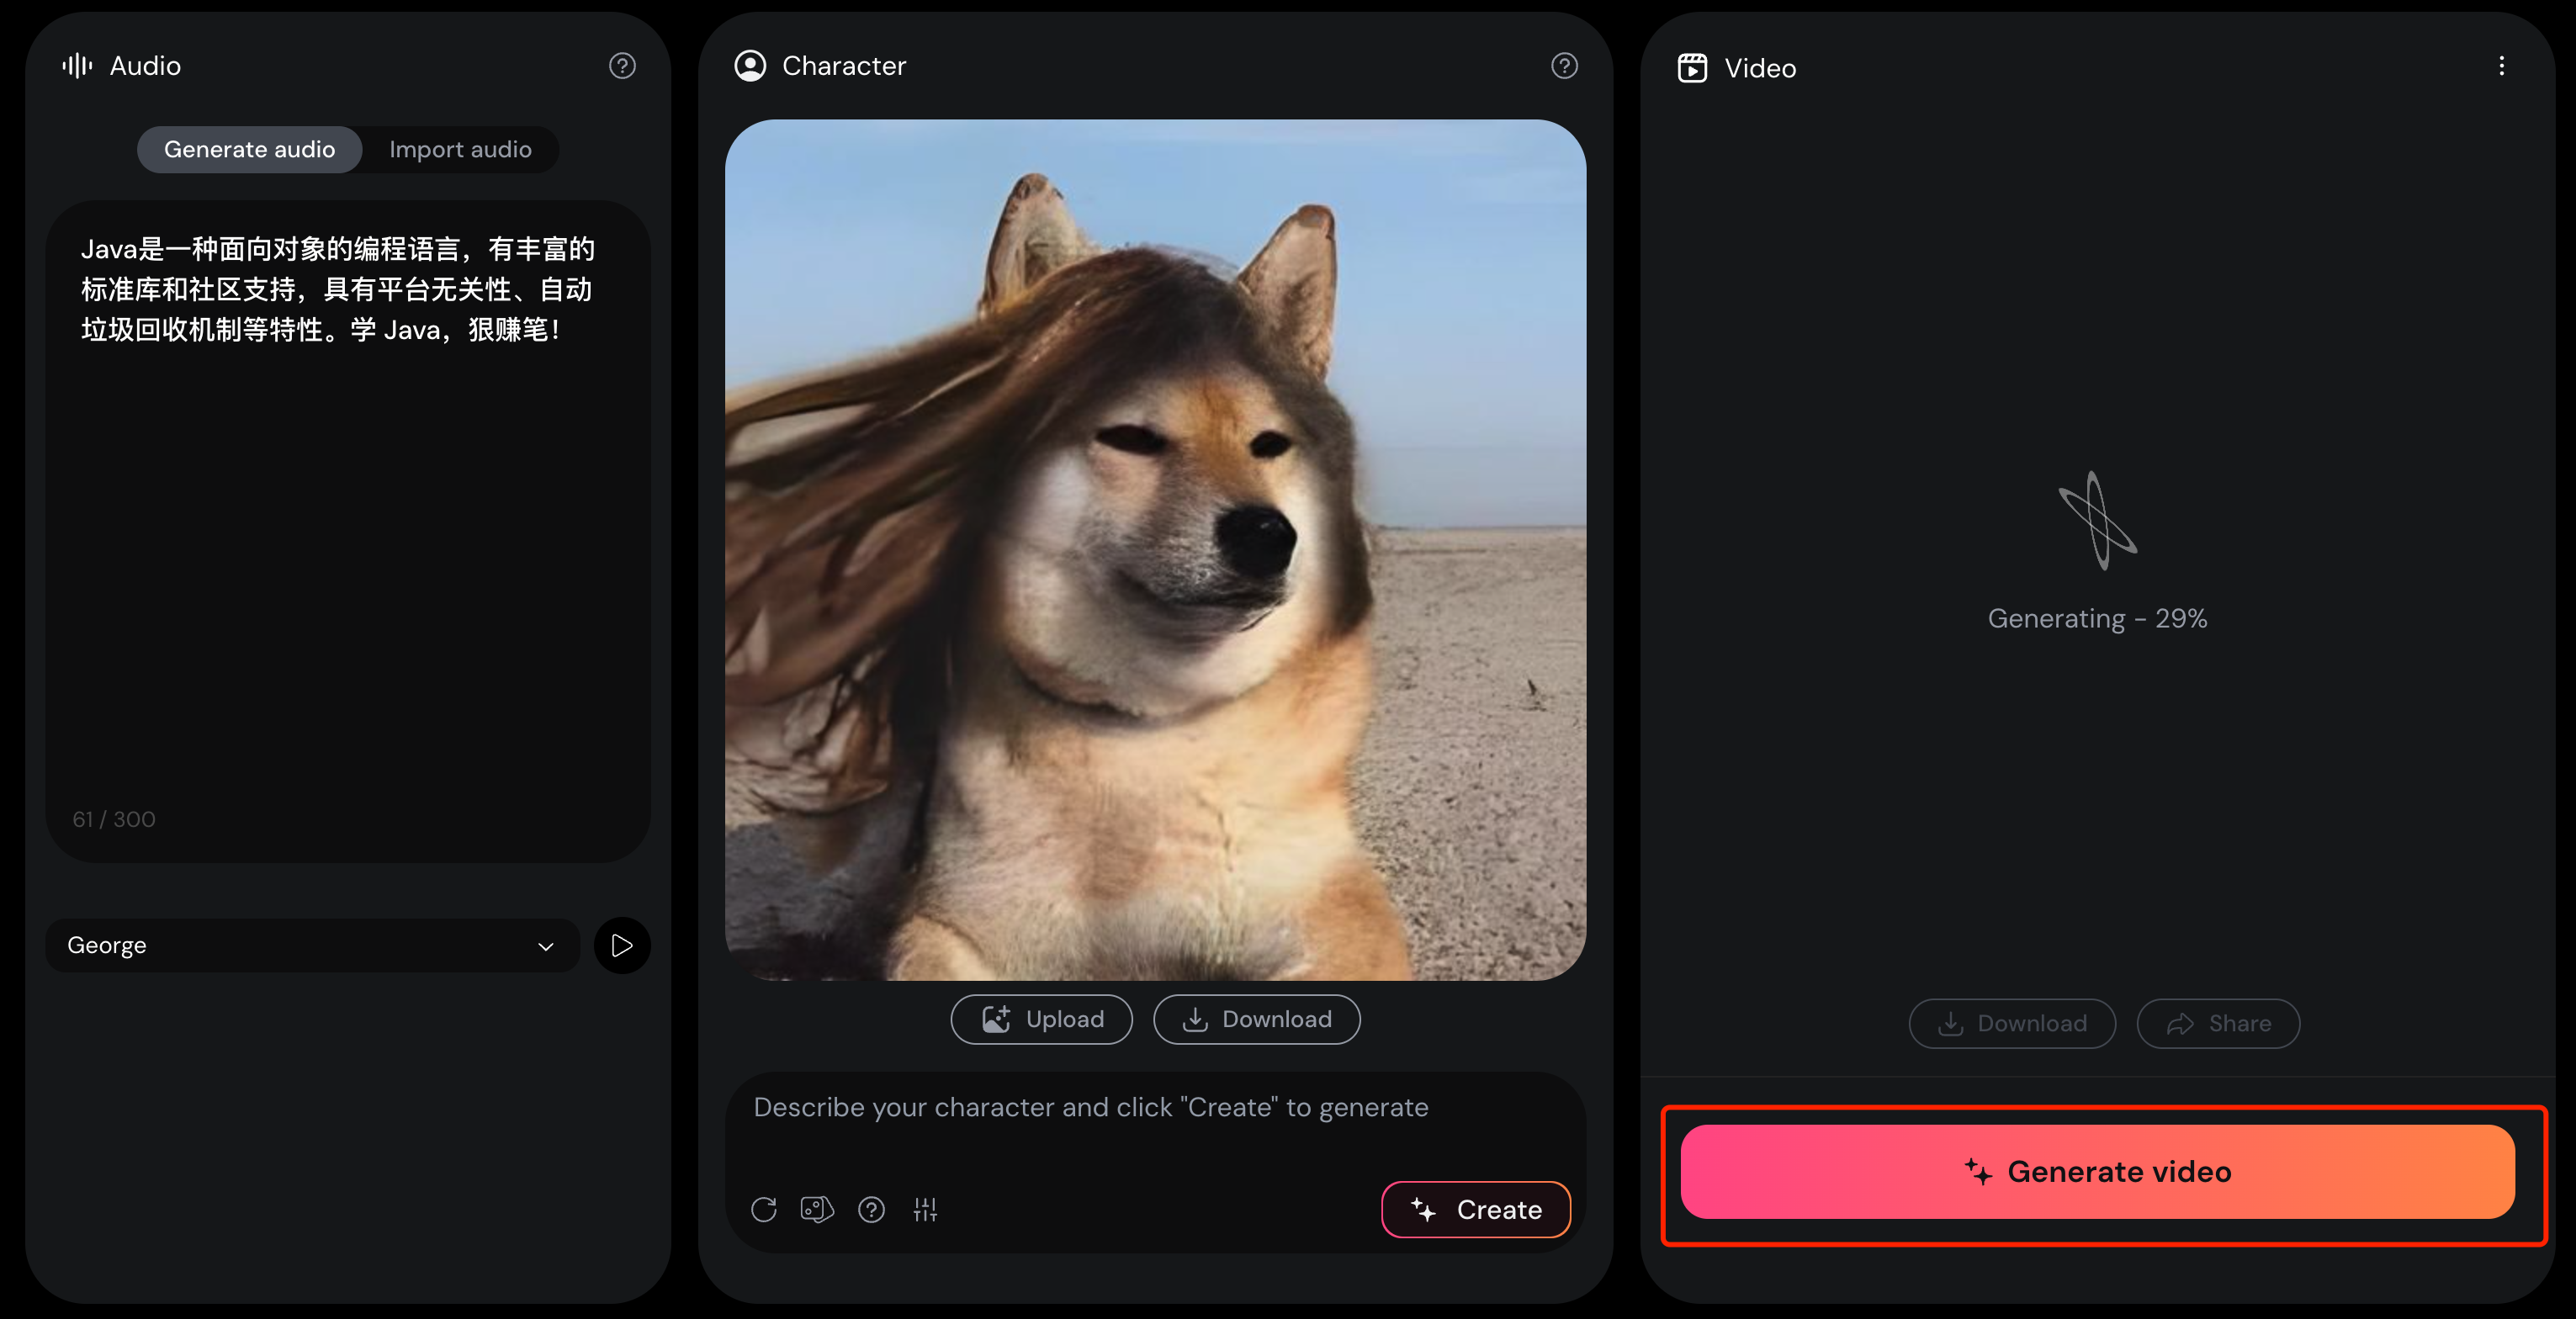Click the Audio panel help icon
The height and width of the screenshot is (1319, 2576).
pos(622,66)
